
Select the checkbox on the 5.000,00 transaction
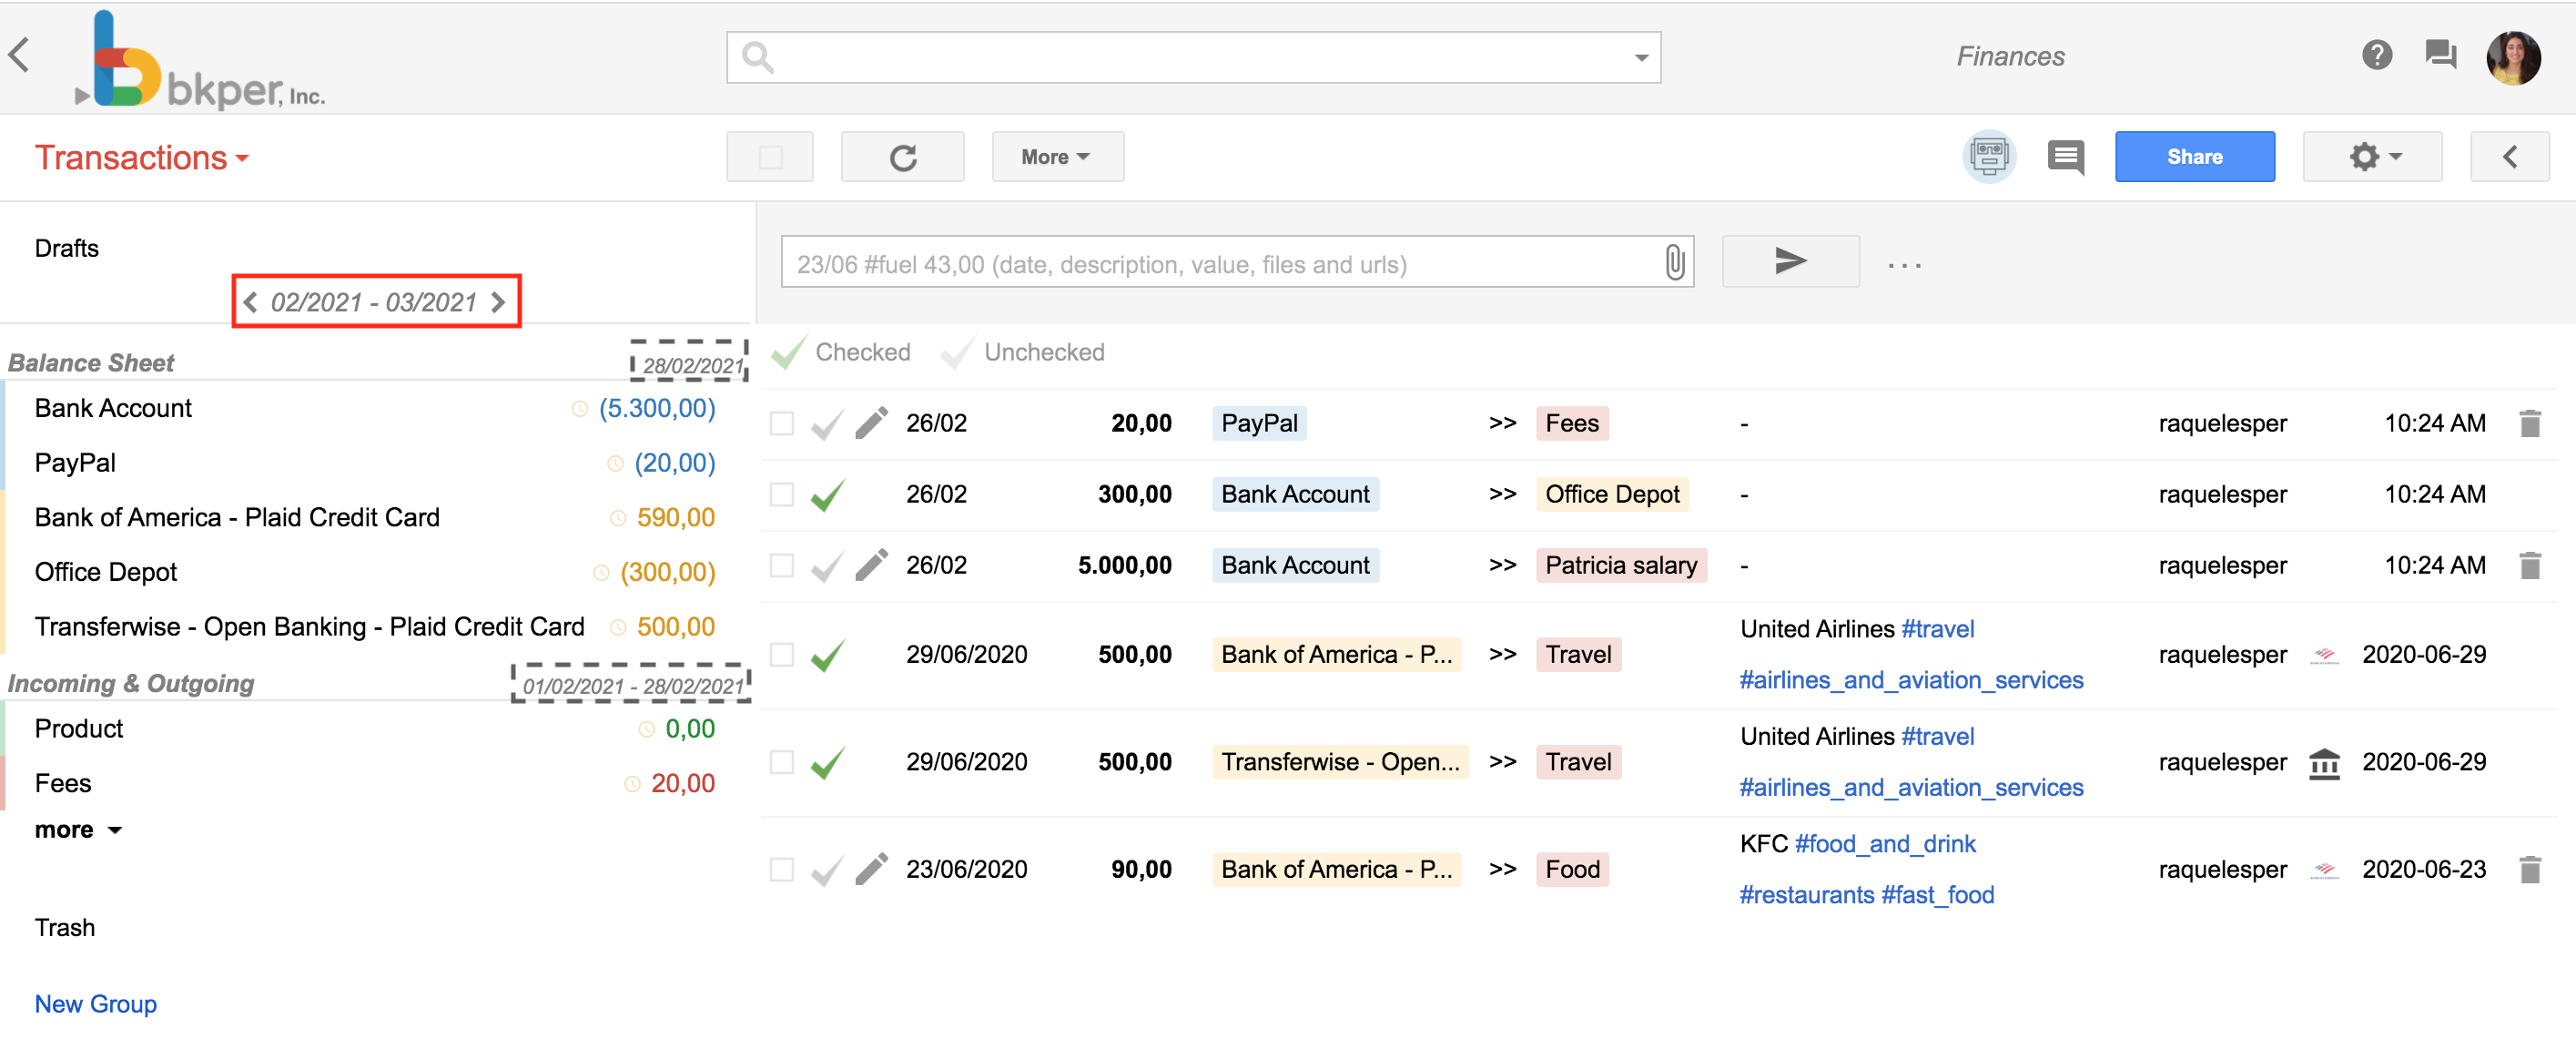pyautogui.click(x=781, y=564)
